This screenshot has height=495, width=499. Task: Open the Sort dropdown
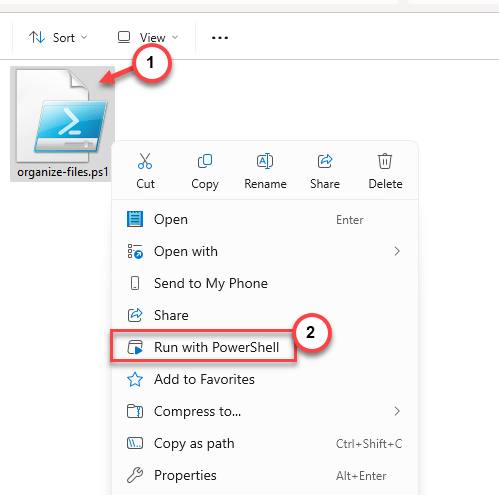[58, 37]
